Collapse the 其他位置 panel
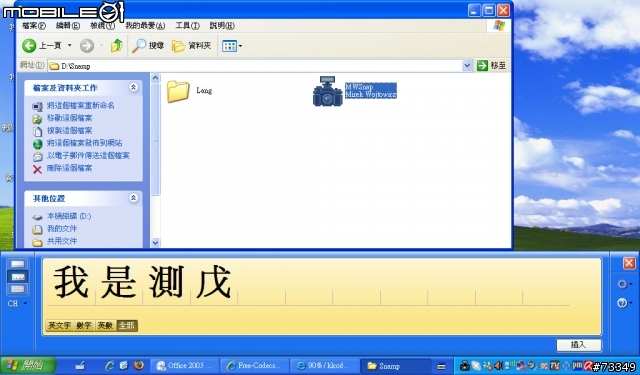This screenshot has height=375, width=640. click(x=133, y=198)
